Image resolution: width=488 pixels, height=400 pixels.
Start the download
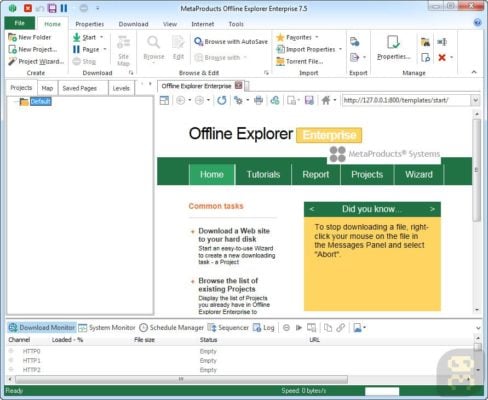84,37
